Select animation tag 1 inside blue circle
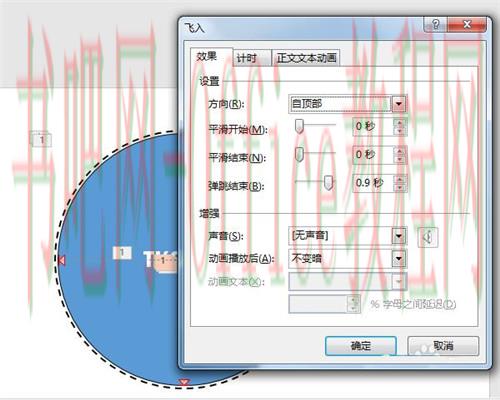 [x=122, y=253]
